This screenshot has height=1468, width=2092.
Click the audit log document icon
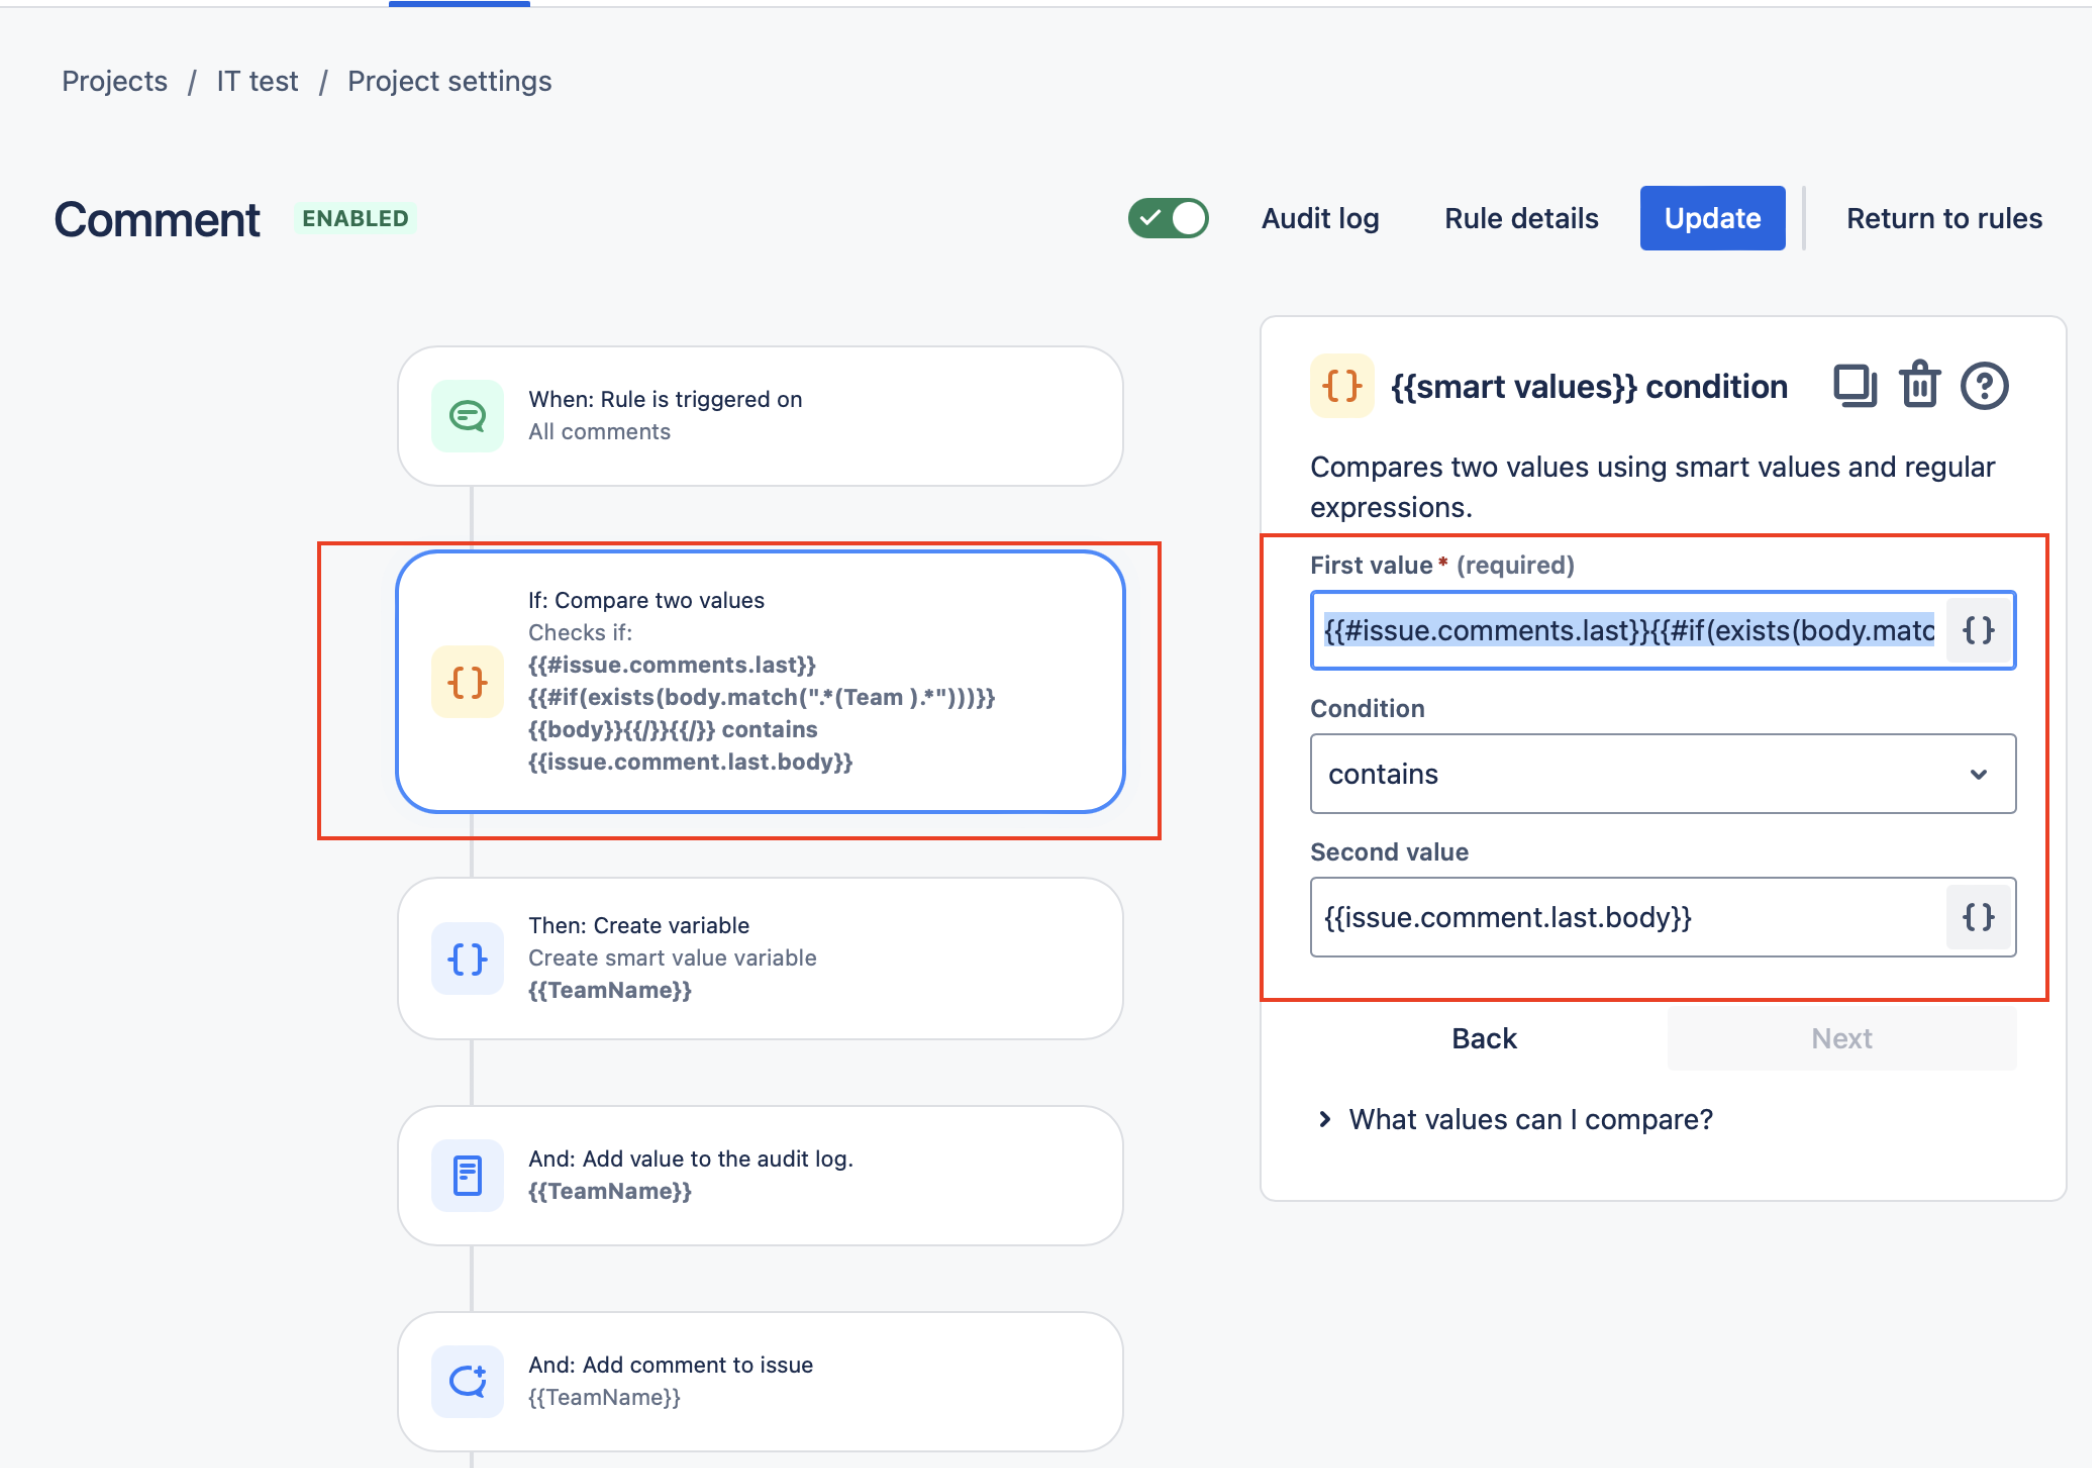[x=467, y=1175]
